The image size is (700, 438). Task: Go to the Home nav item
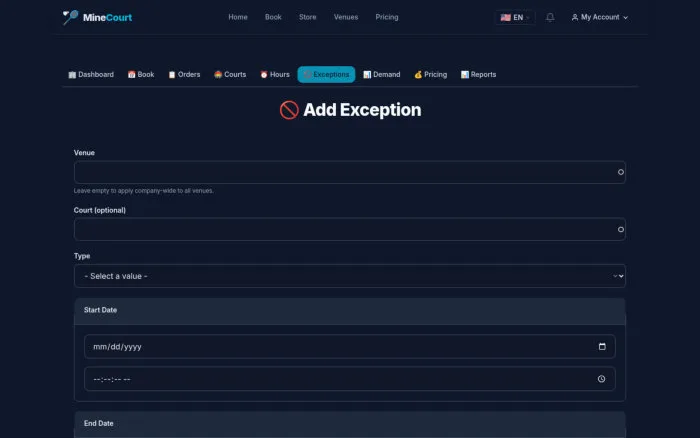238,17
